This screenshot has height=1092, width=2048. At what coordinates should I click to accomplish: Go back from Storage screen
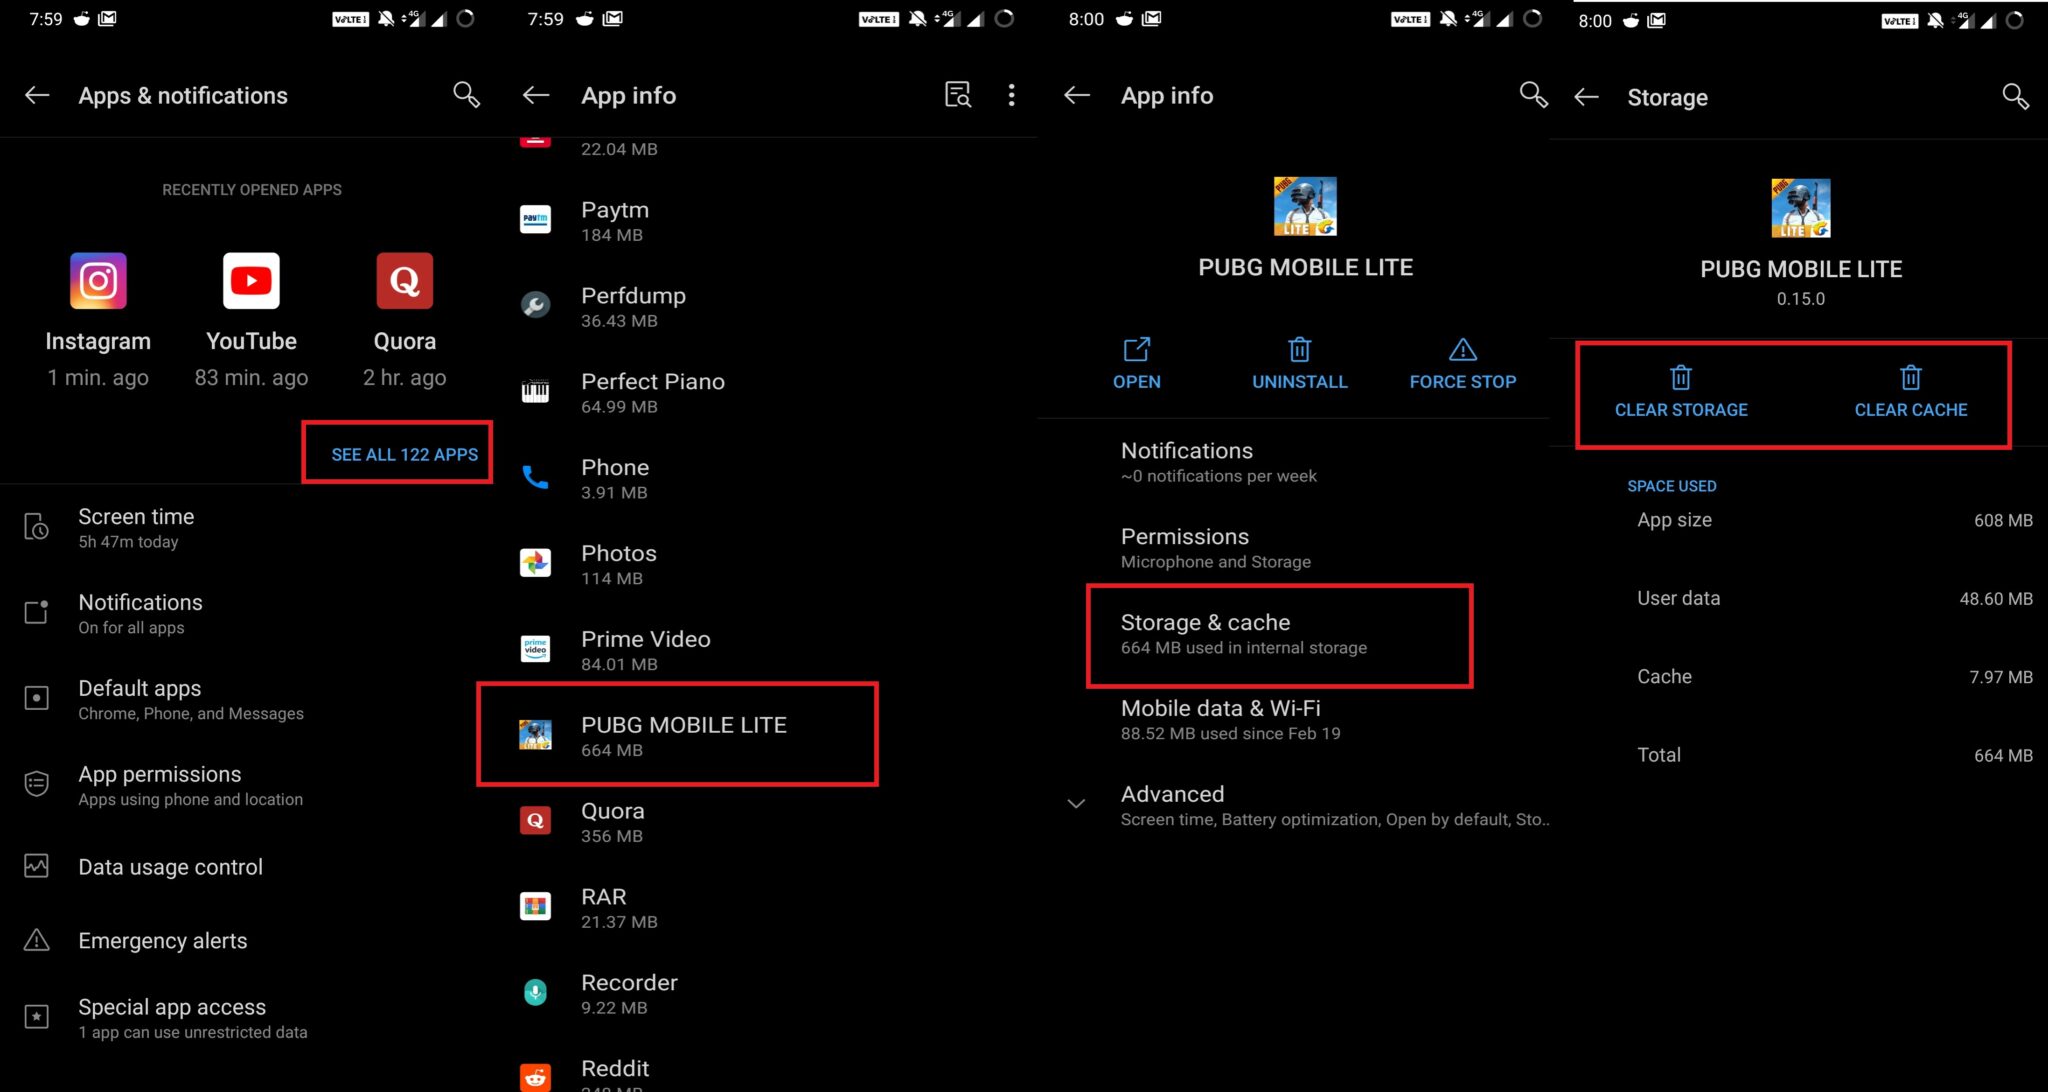1586,97
